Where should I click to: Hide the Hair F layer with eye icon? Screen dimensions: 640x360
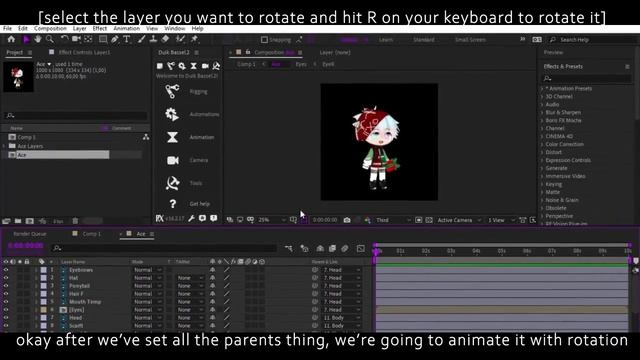(x=6, y=294)
